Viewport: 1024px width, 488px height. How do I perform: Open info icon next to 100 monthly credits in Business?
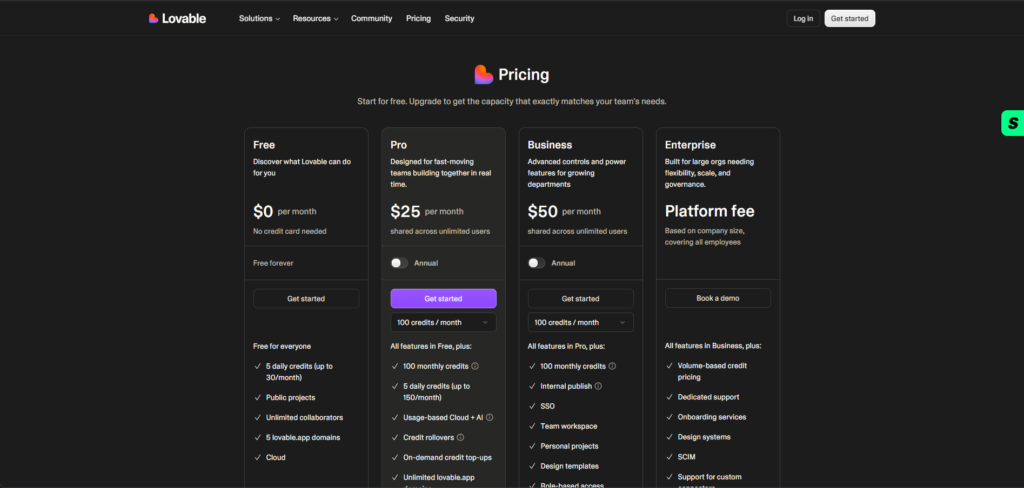[x=612, y=366]
